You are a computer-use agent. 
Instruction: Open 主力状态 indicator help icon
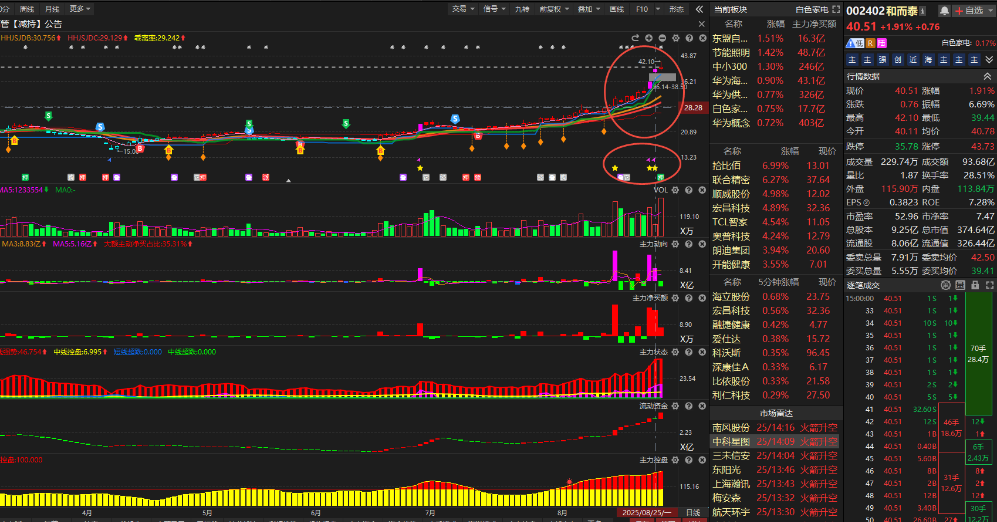coord(689,352)
